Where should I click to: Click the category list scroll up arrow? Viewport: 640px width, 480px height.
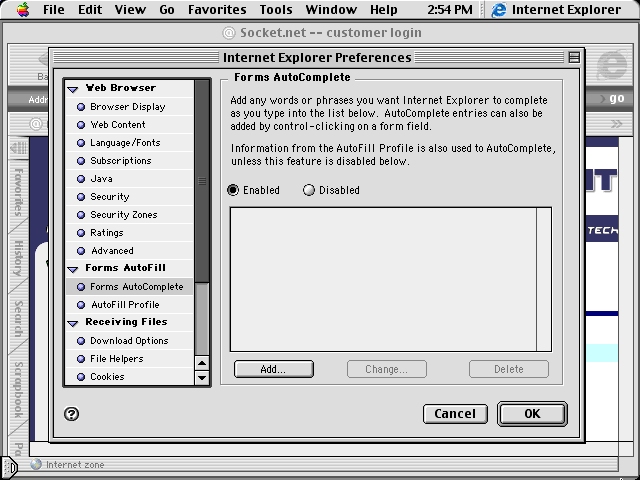(x=202, y=363)
